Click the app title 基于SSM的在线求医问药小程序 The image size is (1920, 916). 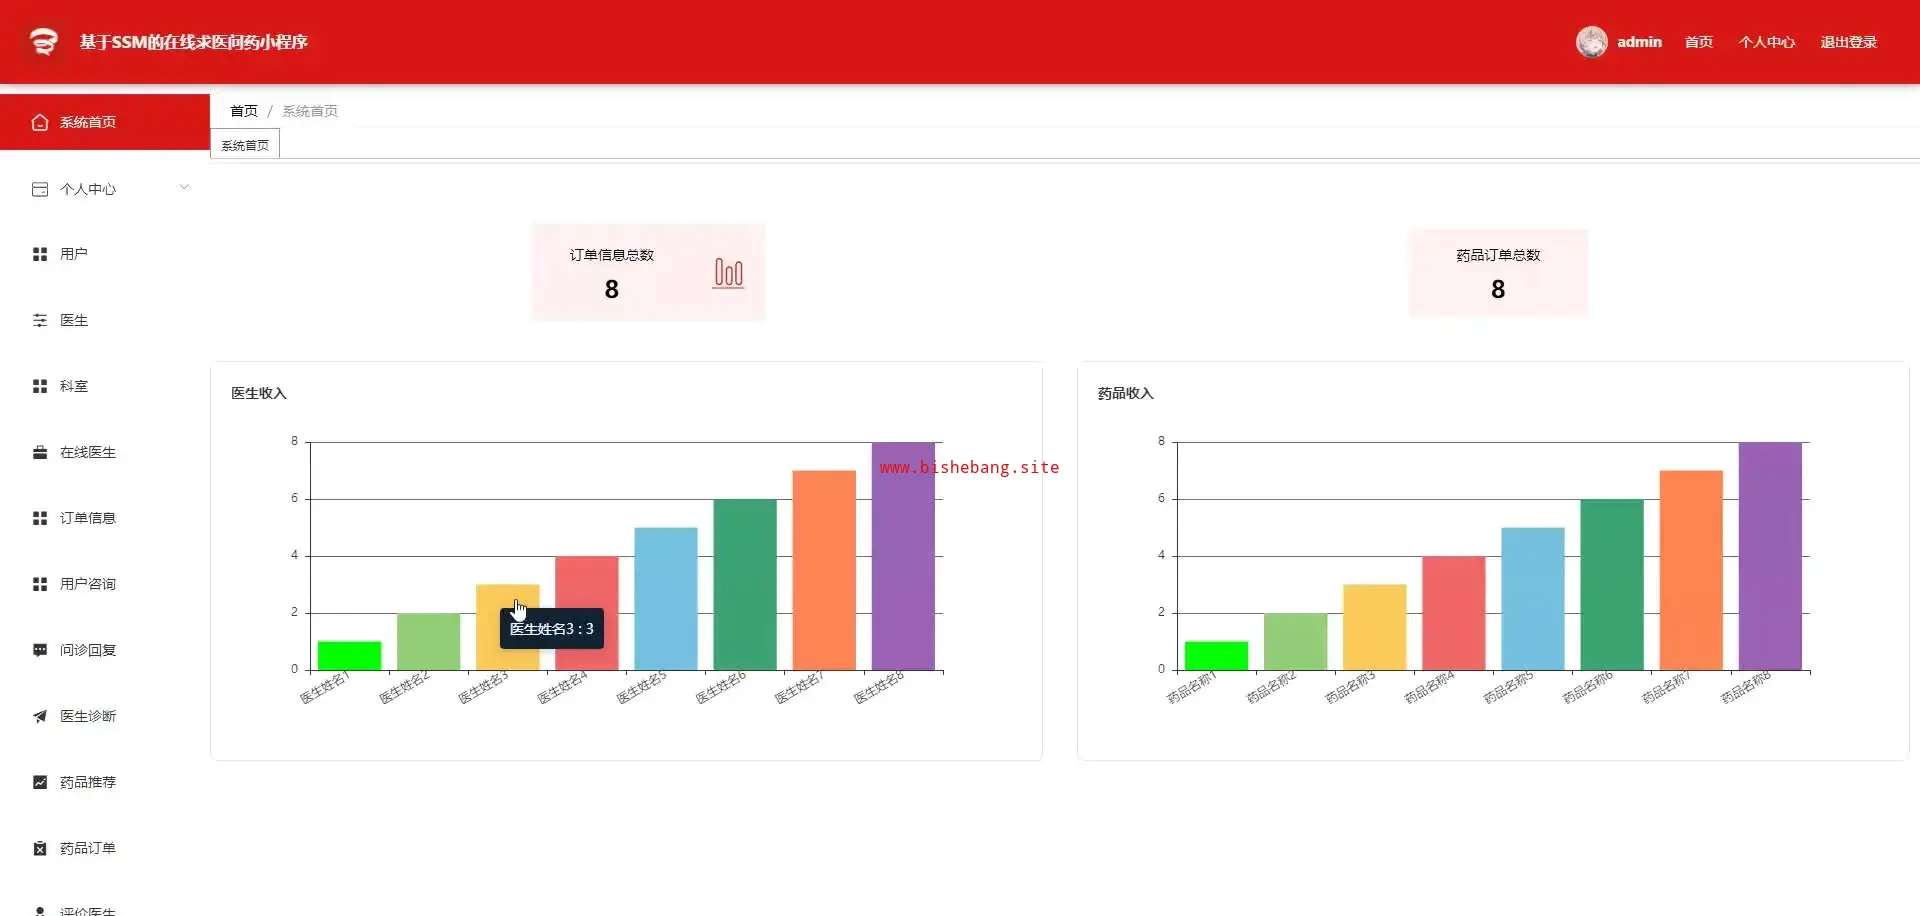click(194, 42)
